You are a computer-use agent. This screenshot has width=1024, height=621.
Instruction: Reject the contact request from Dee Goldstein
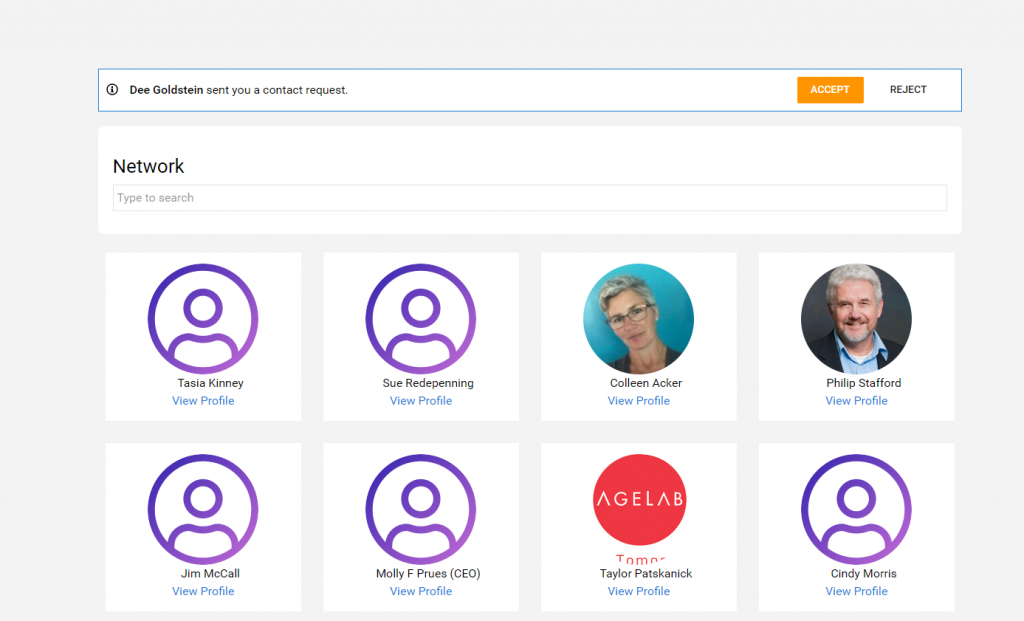coord(908,90)
